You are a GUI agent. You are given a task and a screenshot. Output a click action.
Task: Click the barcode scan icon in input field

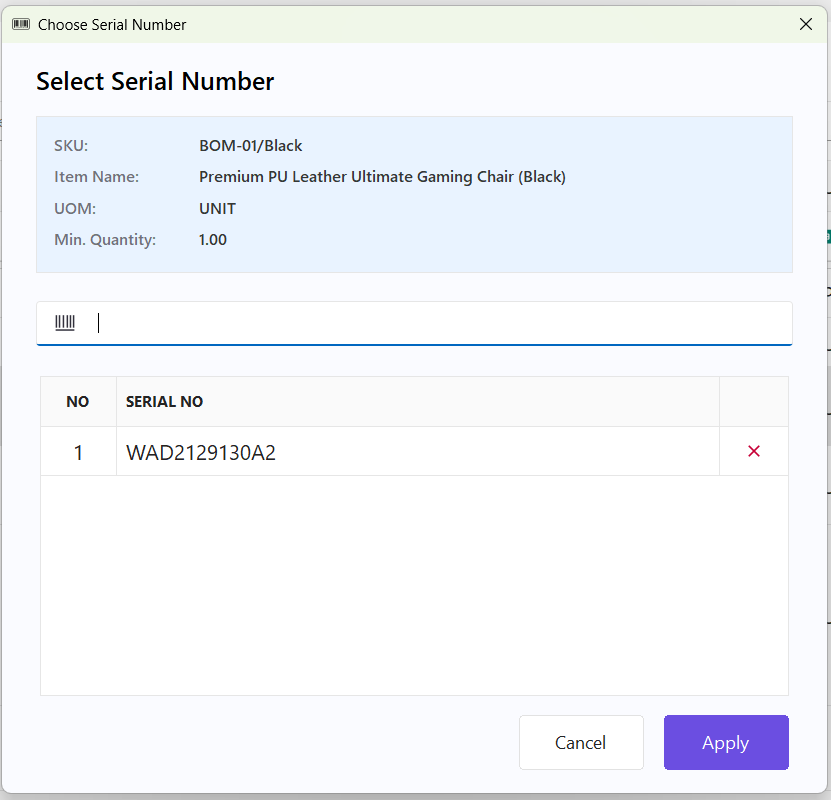coord(65,323)
